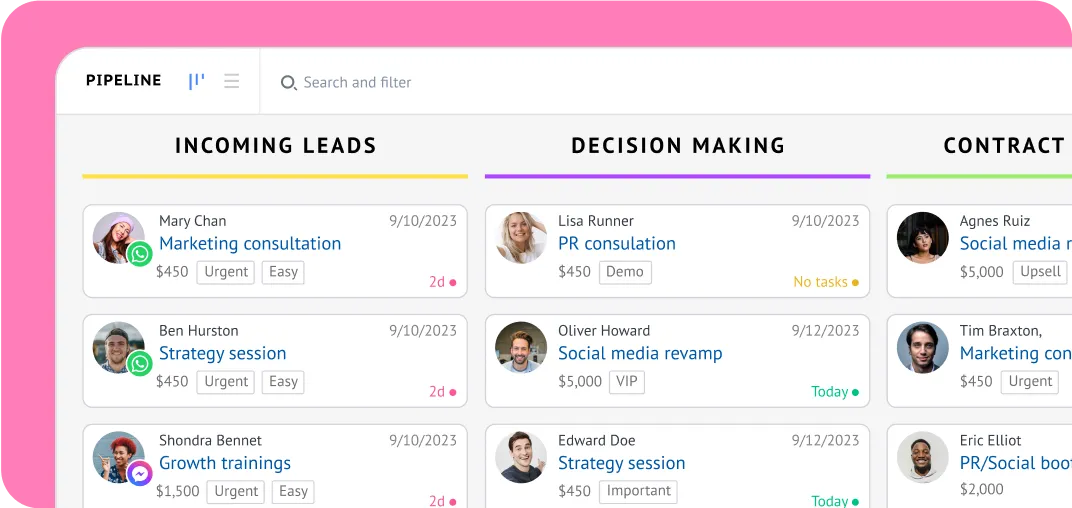Click the search magnifier icon
Screen dimensions: 1072x508
point(288,83)
